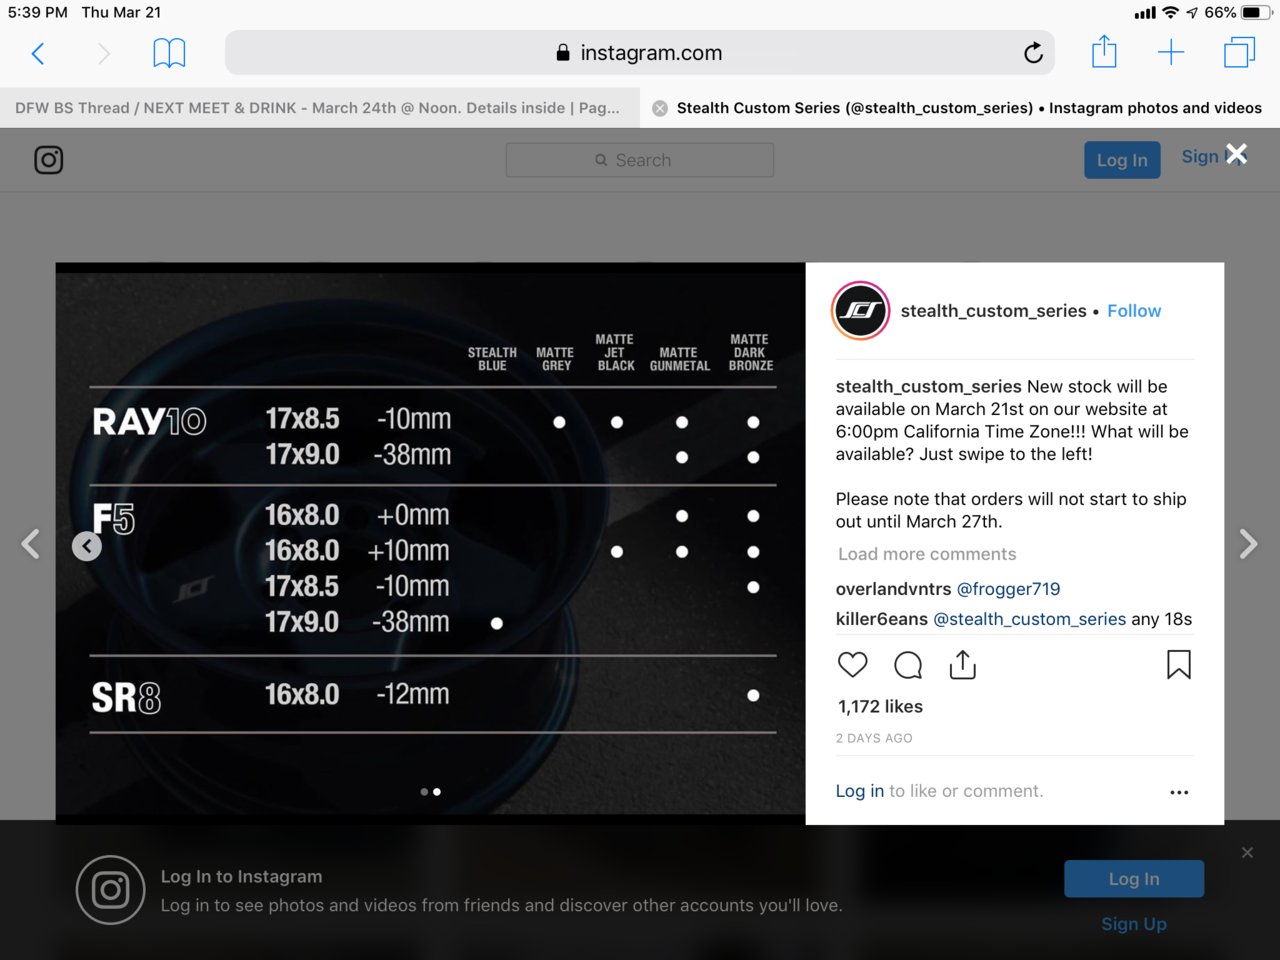The height and width of the screenshot is (960, 1280).
Task: Click the Instagram camera logo
Action: [49, 160]
